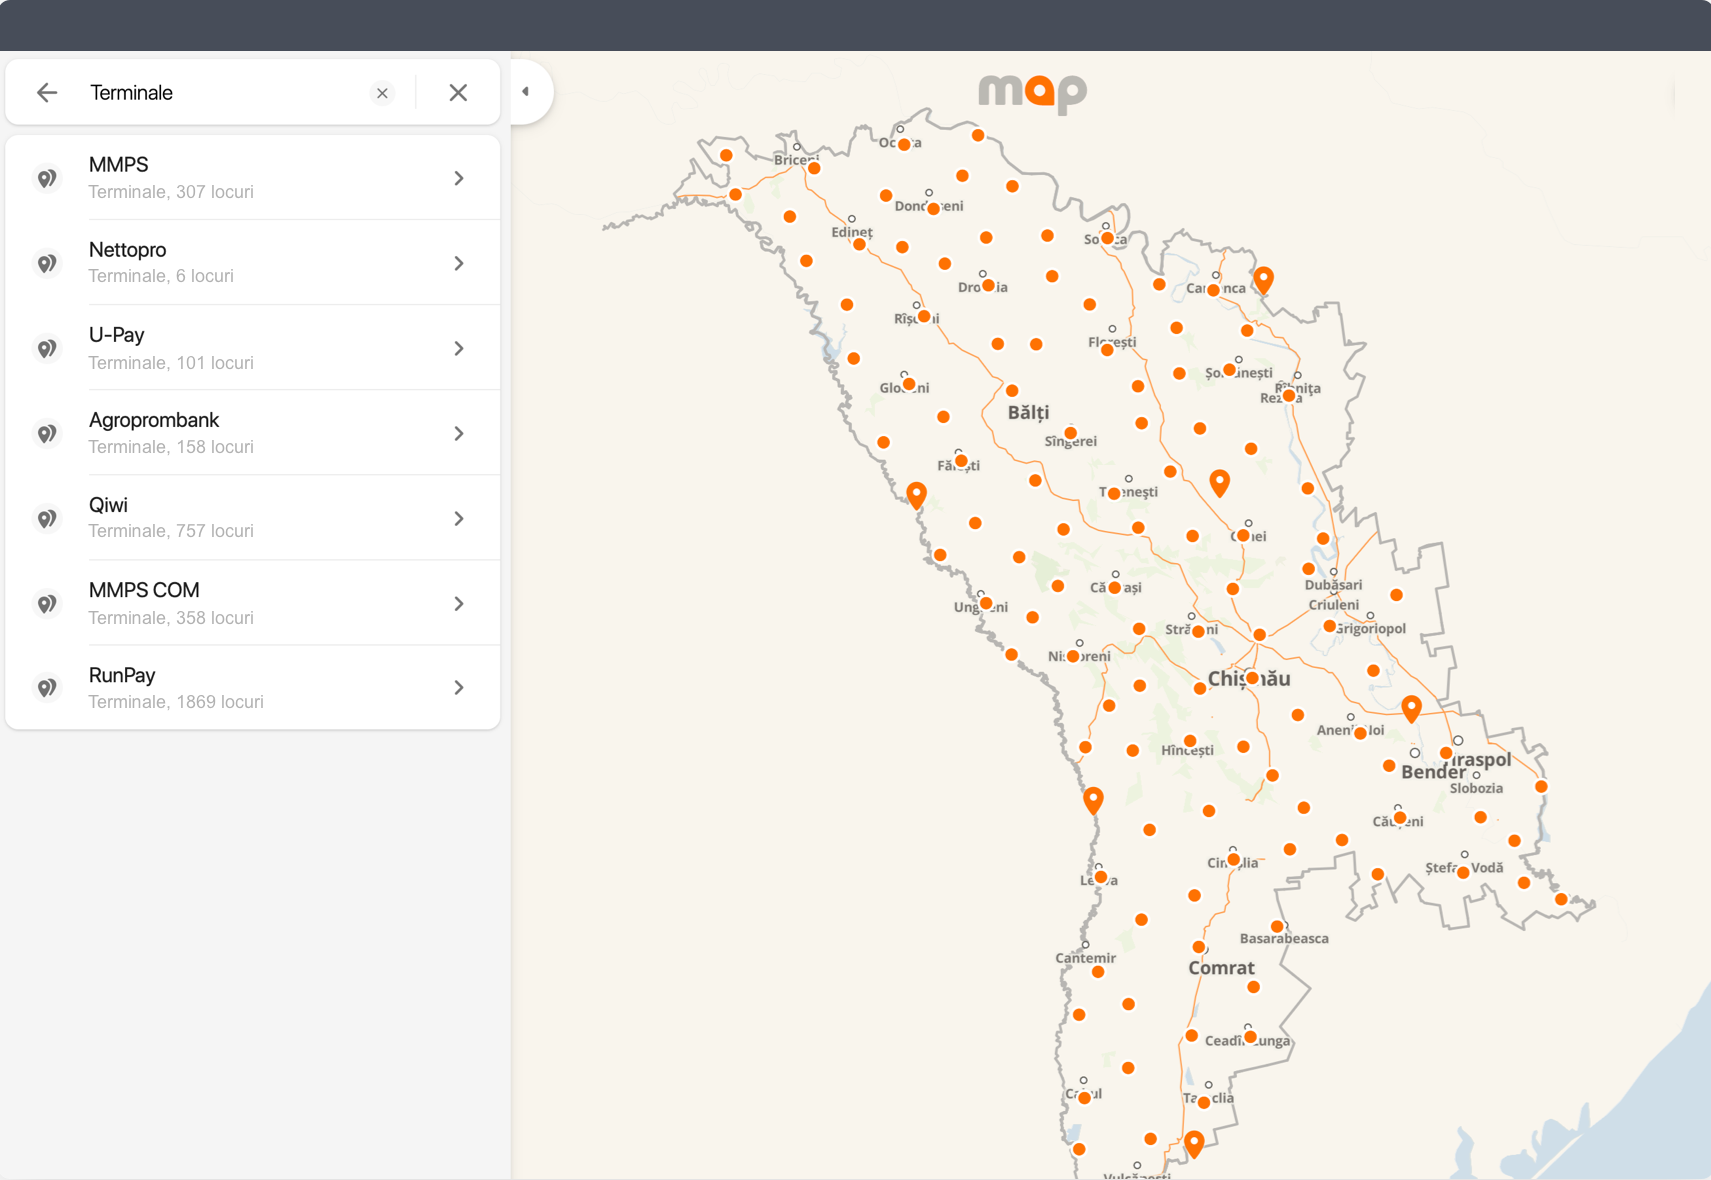This screenshot has height=1180, width=1711.
Task: Click the Hîncești label on map
Action: (x=1187, y=750)
